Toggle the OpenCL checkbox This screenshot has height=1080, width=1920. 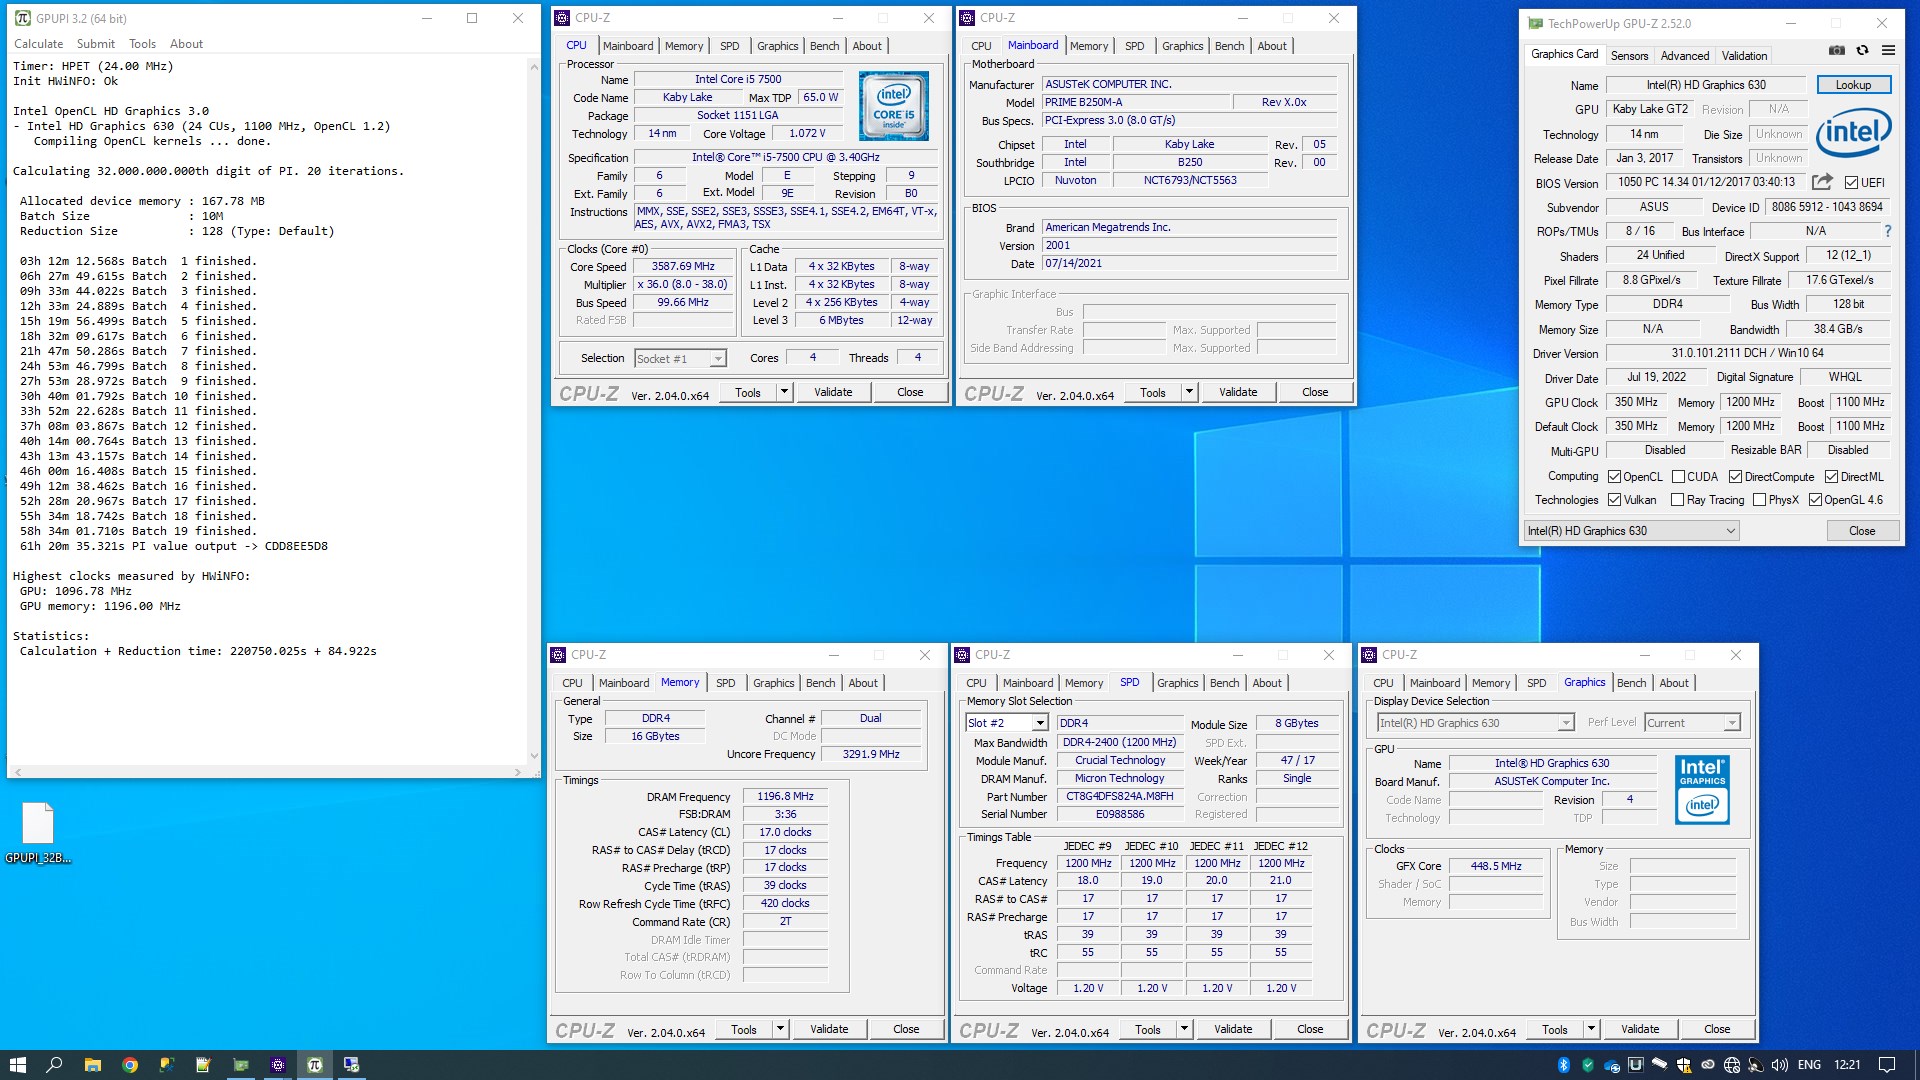(x=1614, y=477)
